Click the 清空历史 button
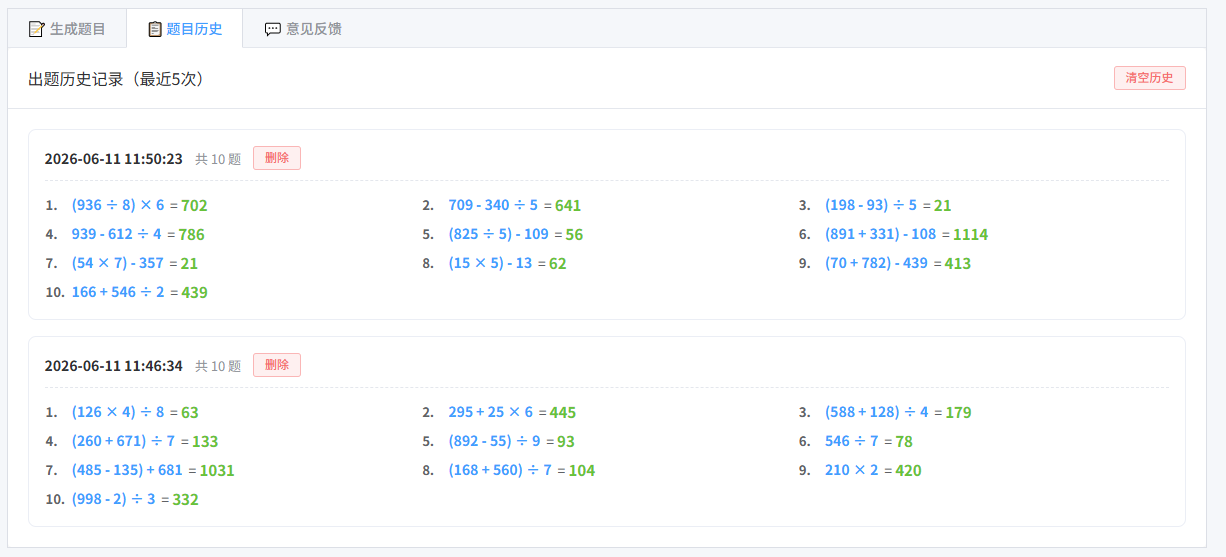 pos(1150,78)
